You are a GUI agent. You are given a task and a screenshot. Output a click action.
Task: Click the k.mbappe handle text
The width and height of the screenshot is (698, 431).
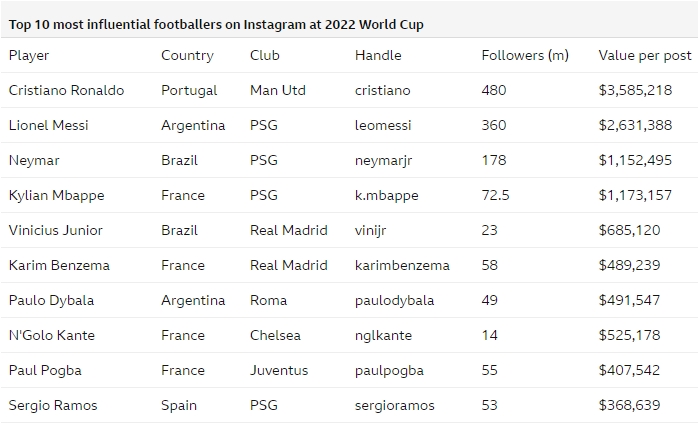(x=387, y=195)
